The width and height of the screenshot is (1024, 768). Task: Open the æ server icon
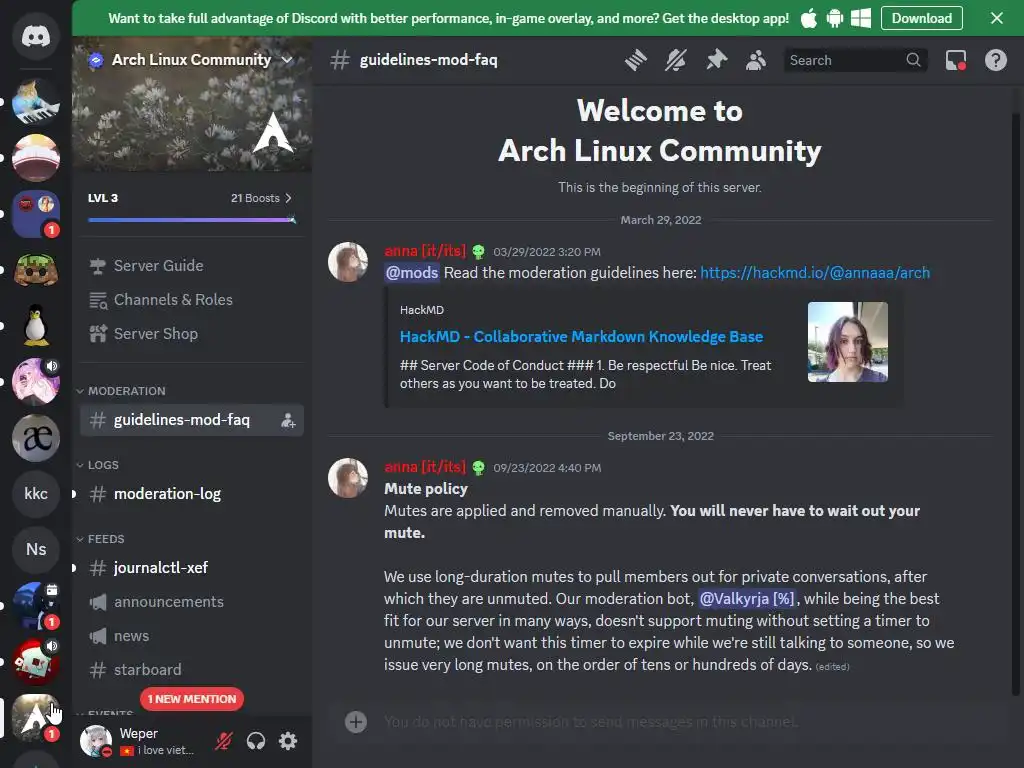pyautogui.click(x=36, y=438)
